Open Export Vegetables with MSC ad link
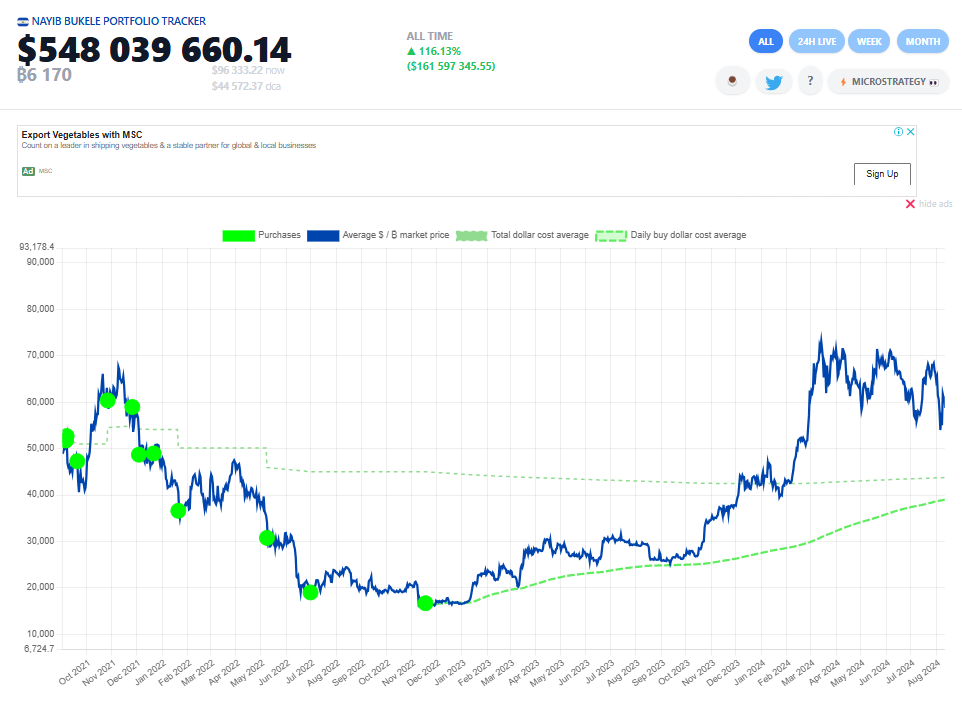The image size is (962, 701). [82, 134]
